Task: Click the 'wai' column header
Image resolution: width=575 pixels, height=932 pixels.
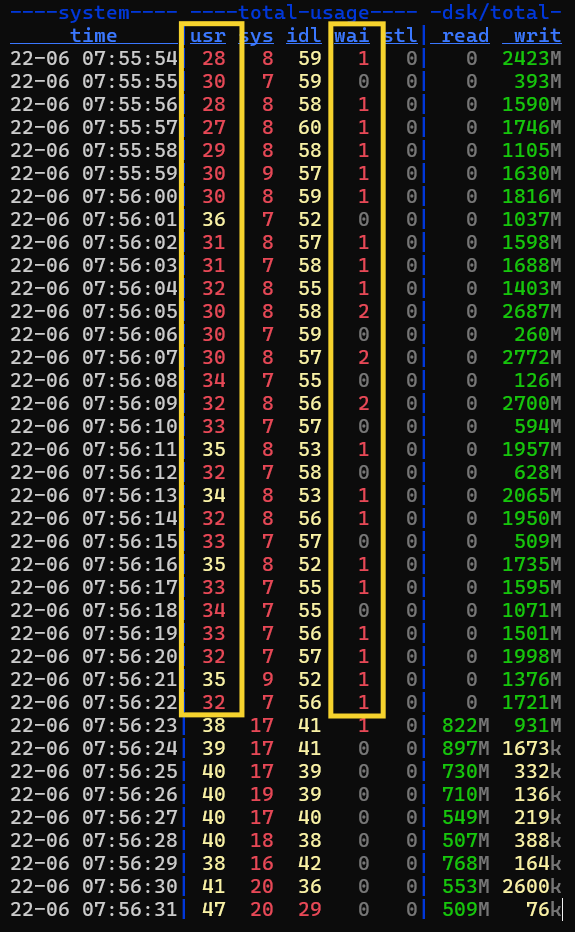Action: tap(352, 36)
